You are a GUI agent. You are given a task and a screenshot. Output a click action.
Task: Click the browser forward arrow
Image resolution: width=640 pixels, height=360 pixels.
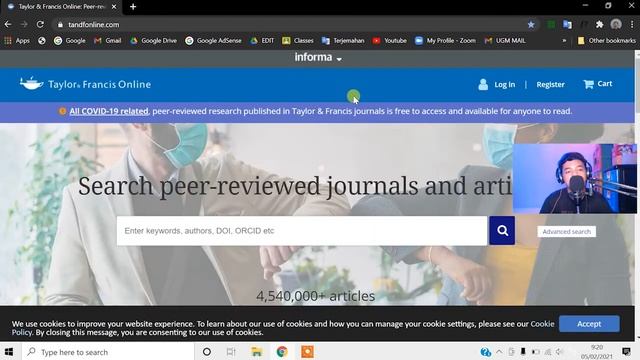coord(24,24)
